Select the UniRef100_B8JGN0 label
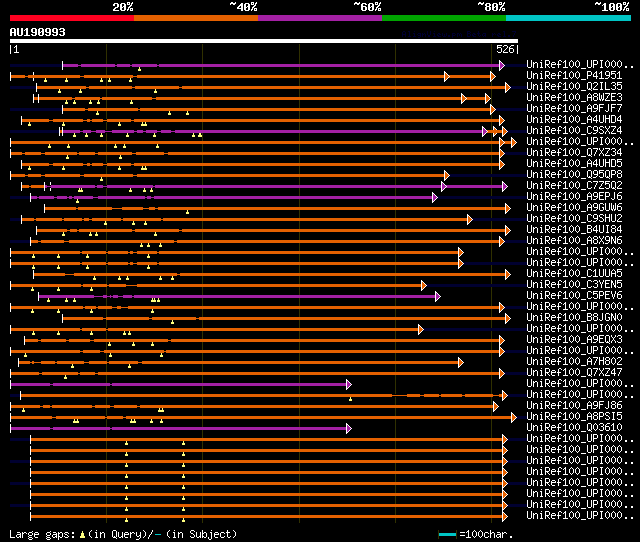The height and width of the screenshot is (542, 640). tap(574, 318)
